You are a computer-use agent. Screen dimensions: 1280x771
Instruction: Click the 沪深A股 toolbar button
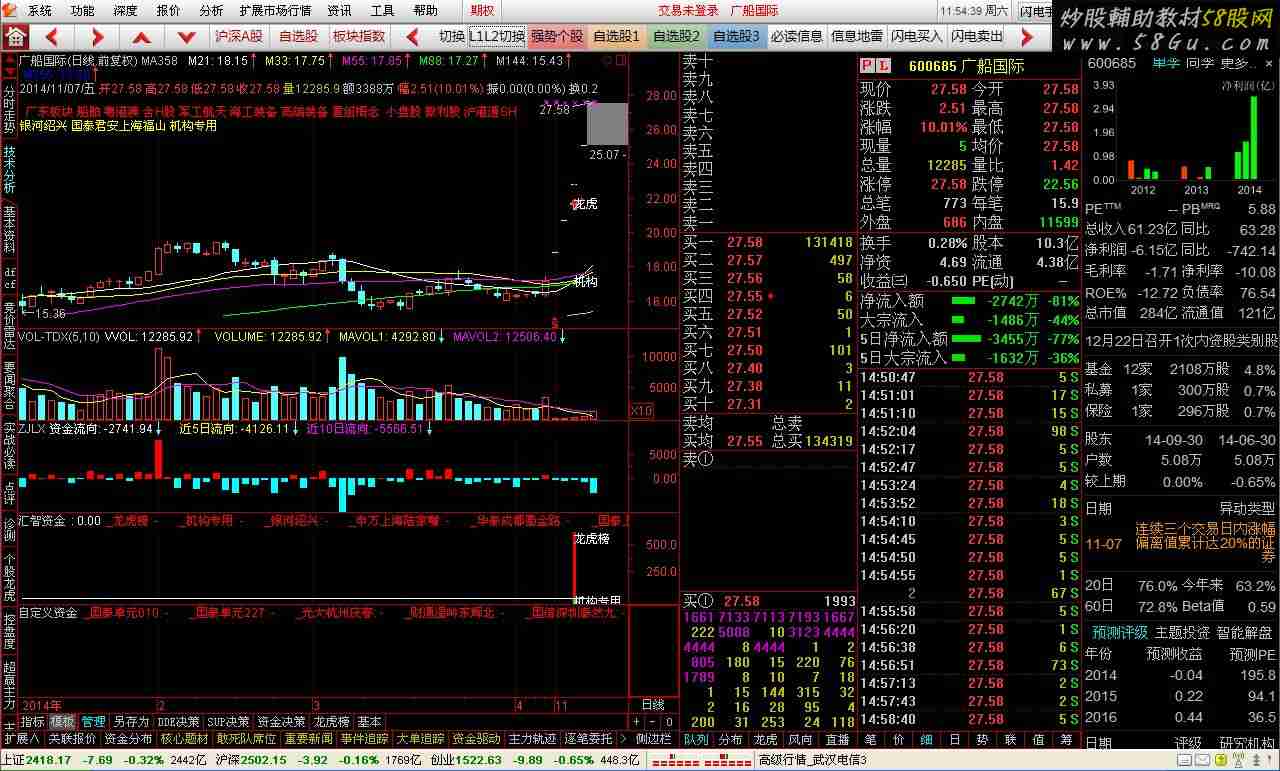pyautogui.click(x=239, y=36)
